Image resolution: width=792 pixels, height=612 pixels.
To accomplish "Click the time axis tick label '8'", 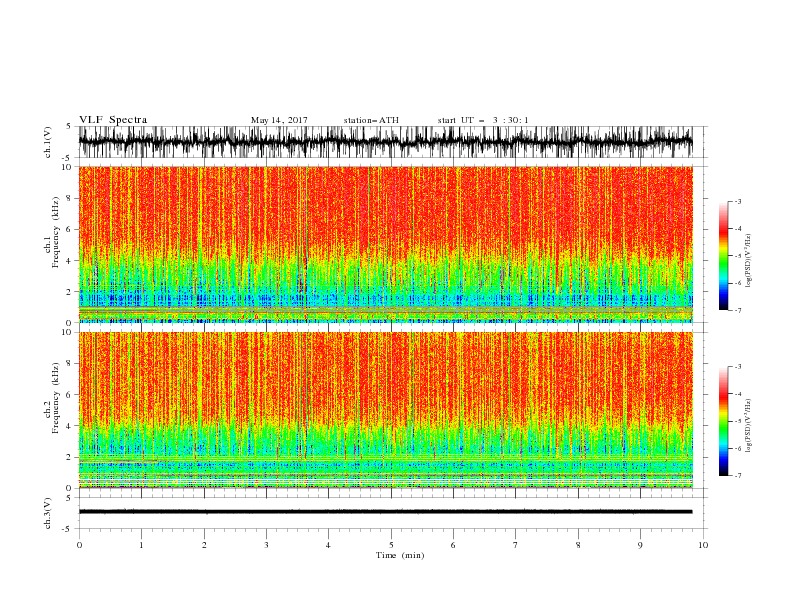I will pos(578,545).
